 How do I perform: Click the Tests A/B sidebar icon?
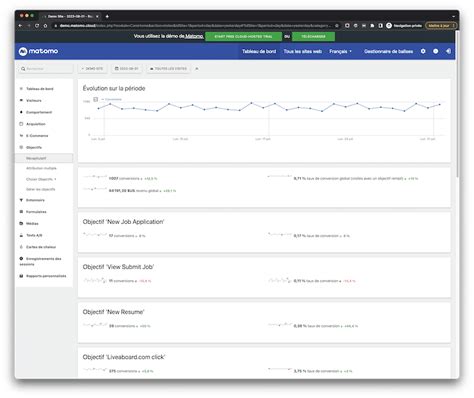click(21, 235)
